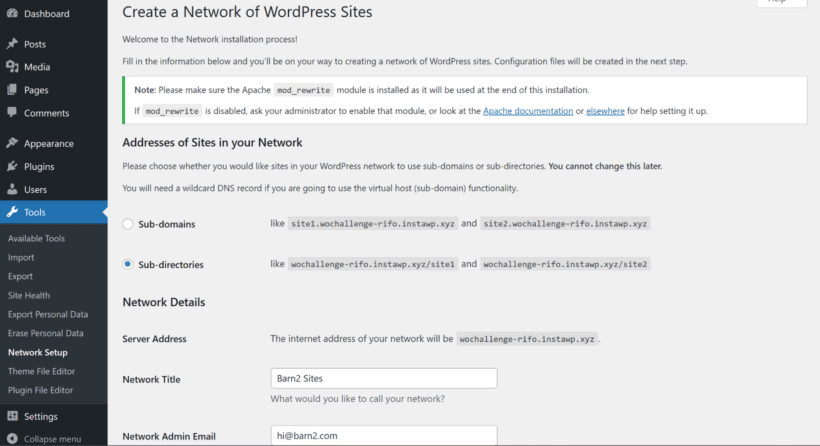Click the Dashboard gauge icon

pyautogui.click(x=12, y=13)
